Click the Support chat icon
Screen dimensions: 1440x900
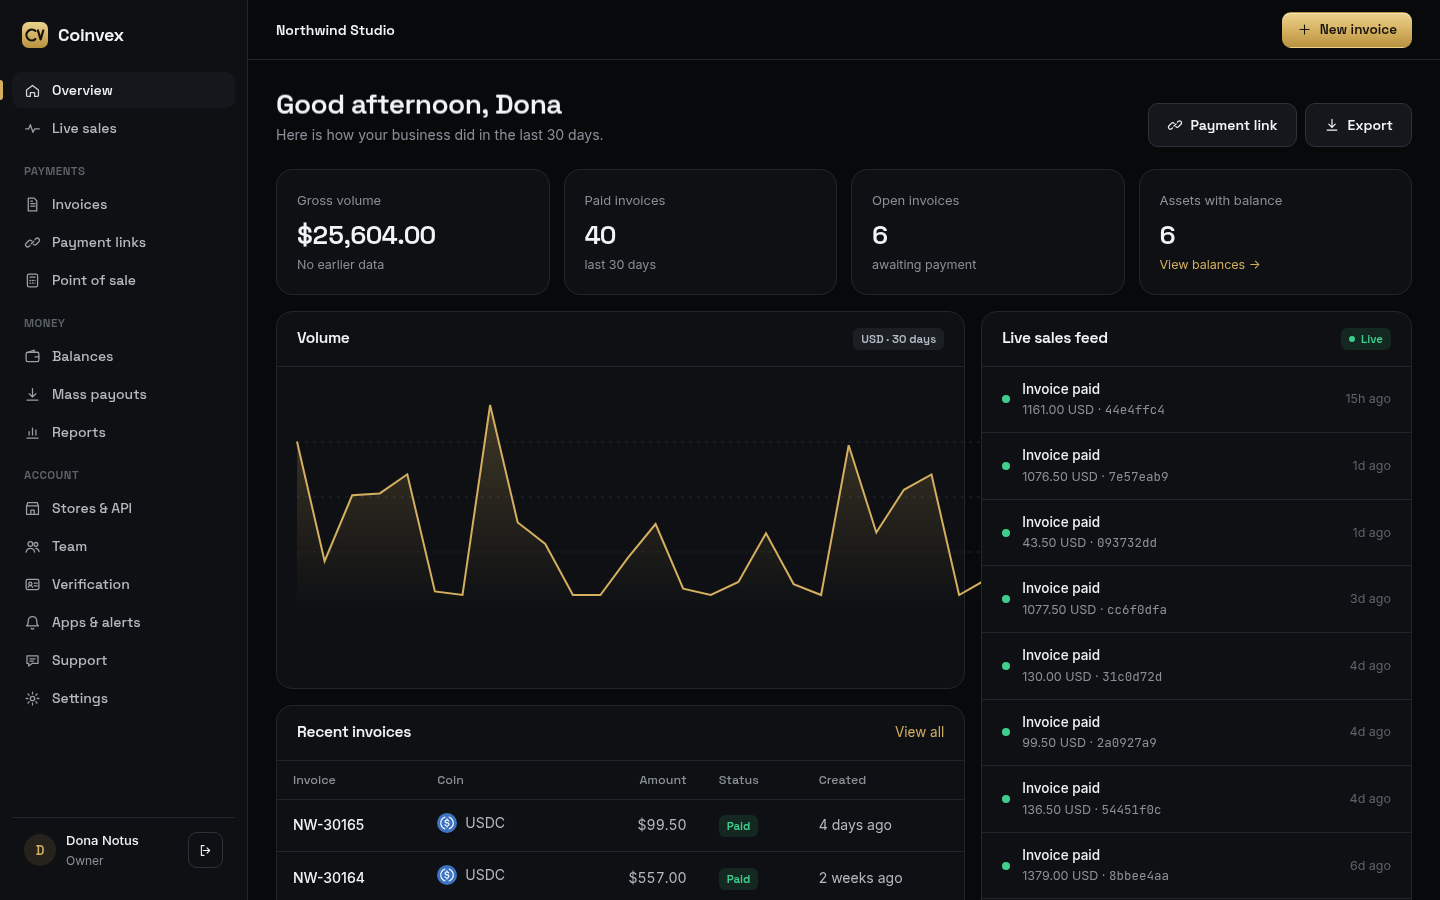33,661
